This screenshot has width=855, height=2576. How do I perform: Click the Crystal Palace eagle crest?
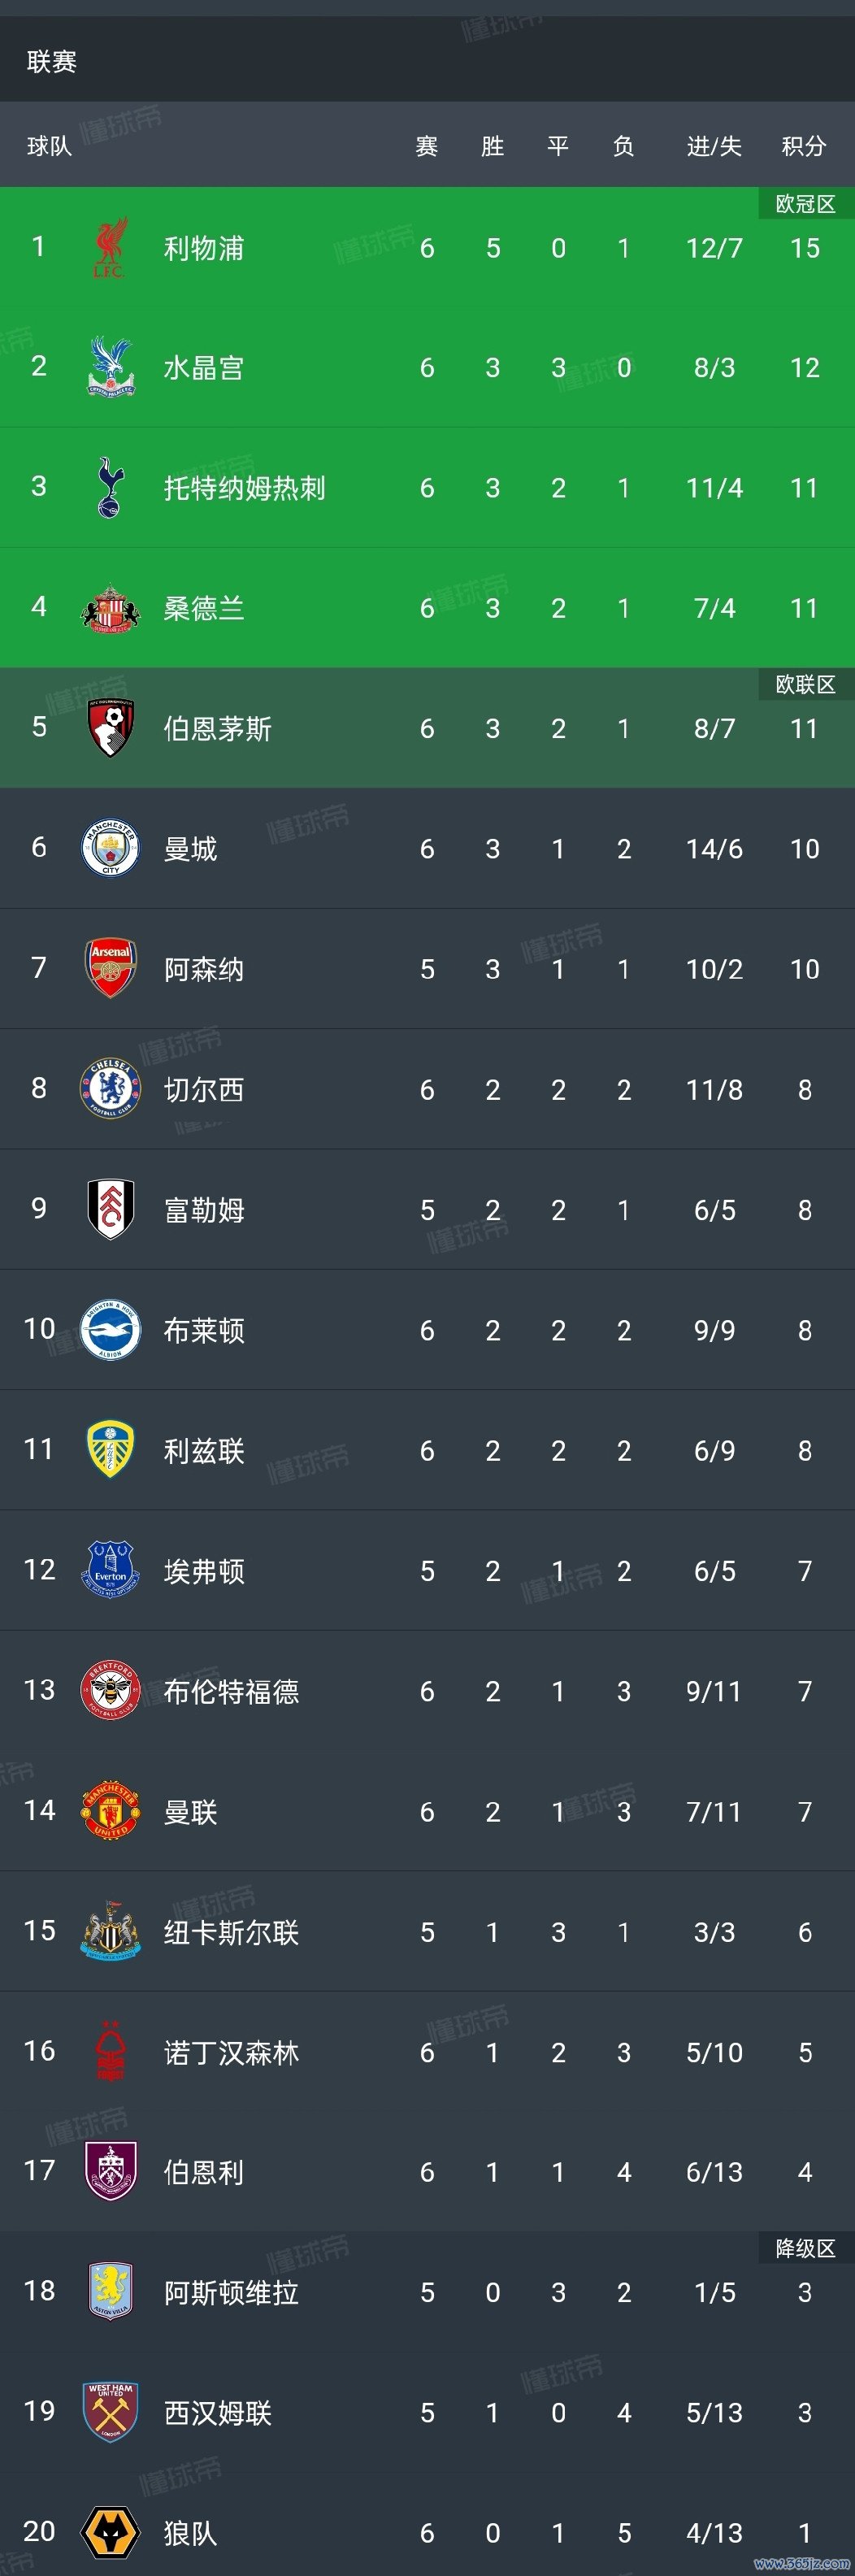[x=110, y=367]
